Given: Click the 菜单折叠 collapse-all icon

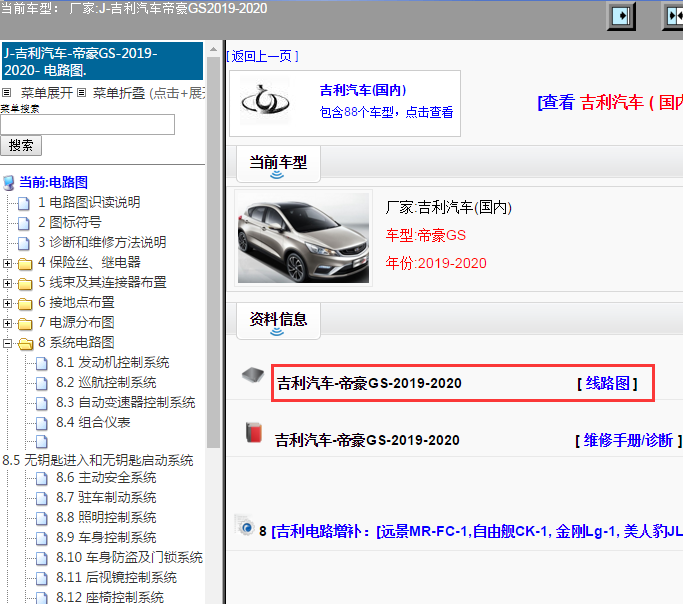Looking at the screenshot, I should (x=81, y=92).
